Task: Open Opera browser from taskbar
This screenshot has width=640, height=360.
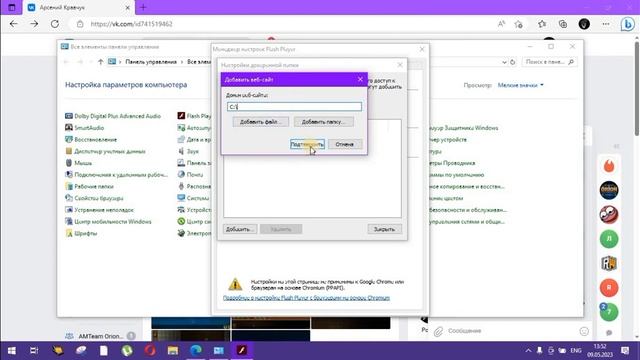Action: point(150,351)
